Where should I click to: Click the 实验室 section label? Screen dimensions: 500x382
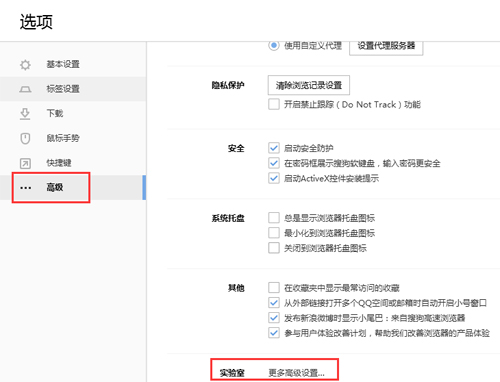point(232,373)
